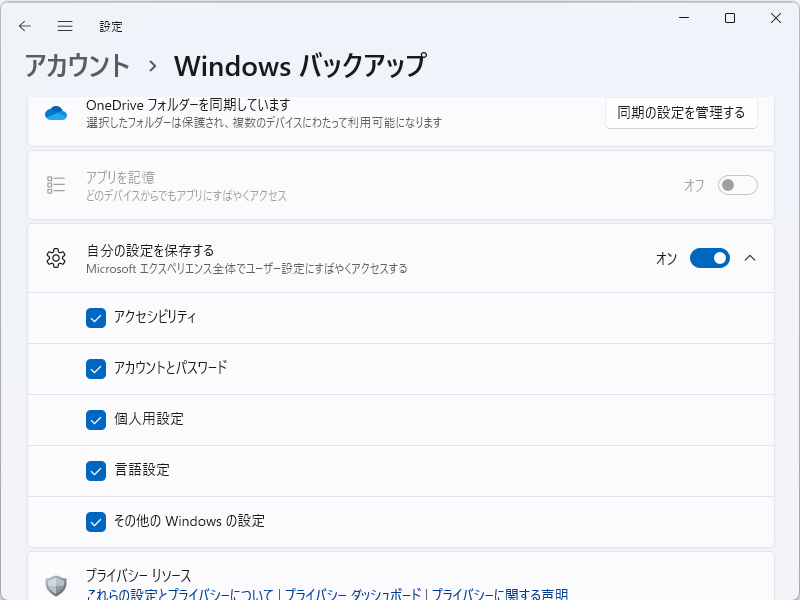Uncheck アクセシビリティ sync setting

point(96,318)
